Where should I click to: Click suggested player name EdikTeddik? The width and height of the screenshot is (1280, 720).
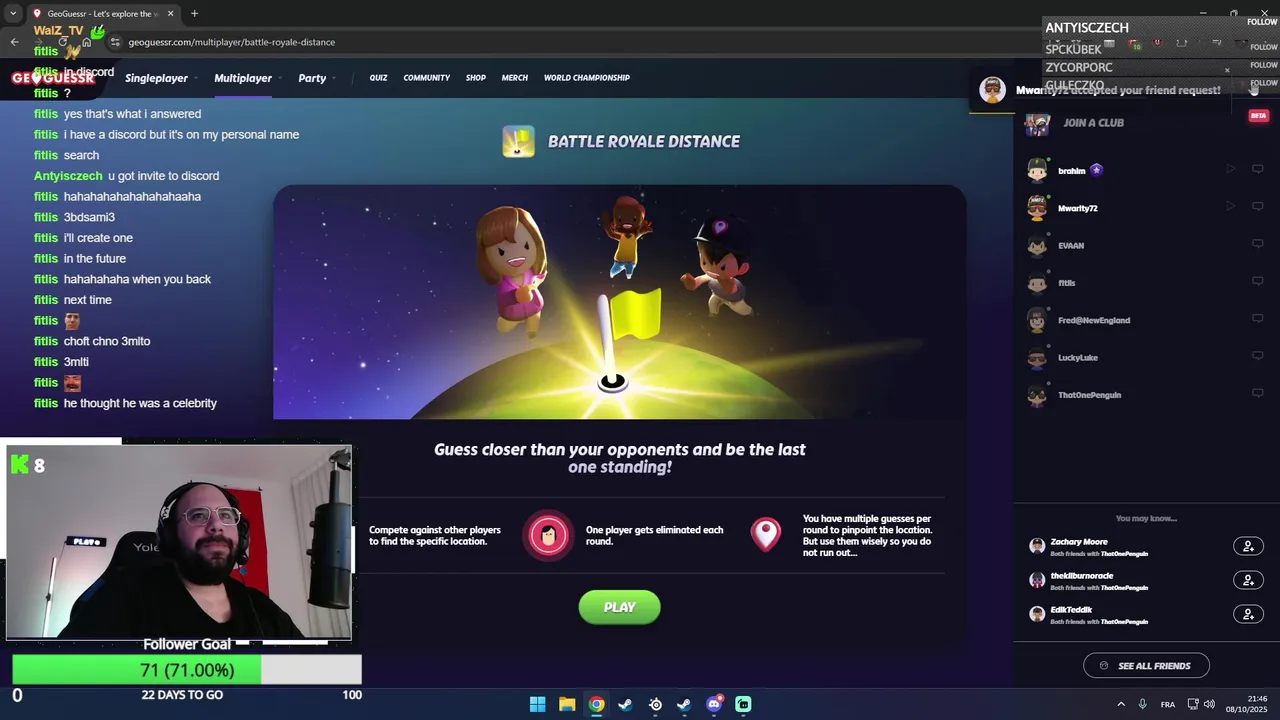point(1071,610)
